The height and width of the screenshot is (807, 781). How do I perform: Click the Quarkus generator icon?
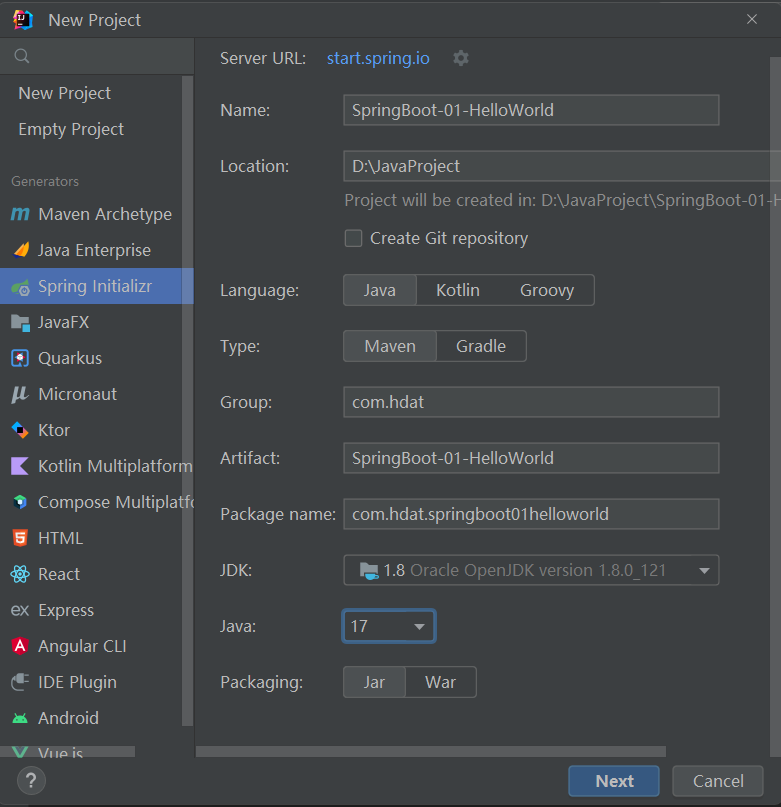[x=20, y=358]
